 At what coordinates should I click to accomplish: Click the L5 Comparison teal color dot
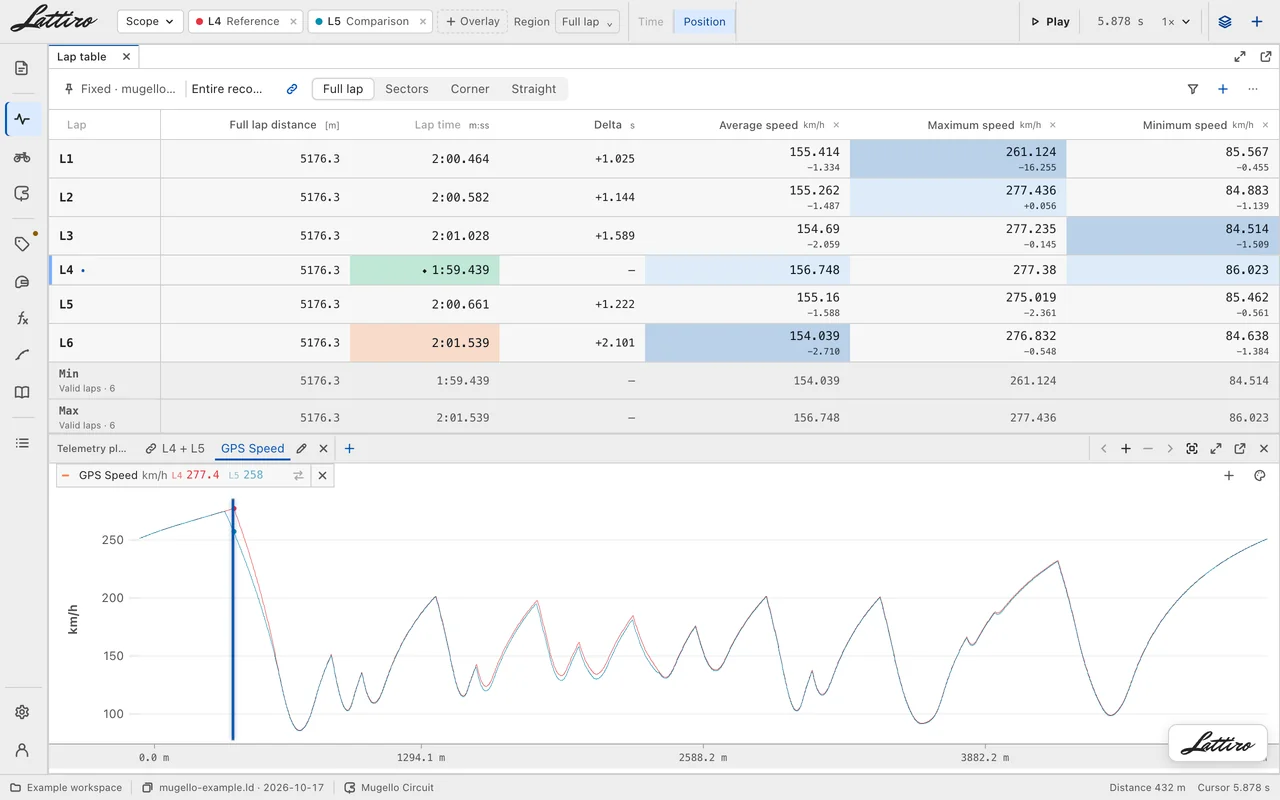(318, 21)
